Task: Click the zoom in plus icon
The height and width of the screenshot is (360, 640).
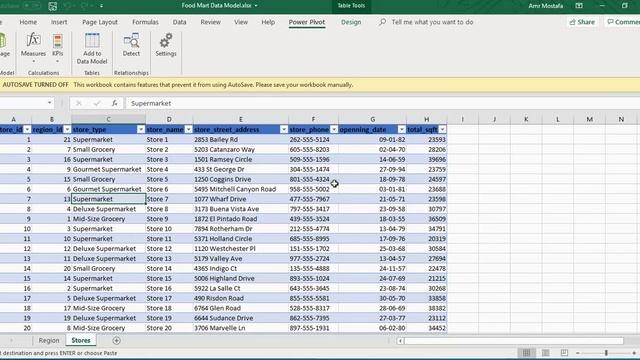Action: pyautogui.click(x=634, y=353)
